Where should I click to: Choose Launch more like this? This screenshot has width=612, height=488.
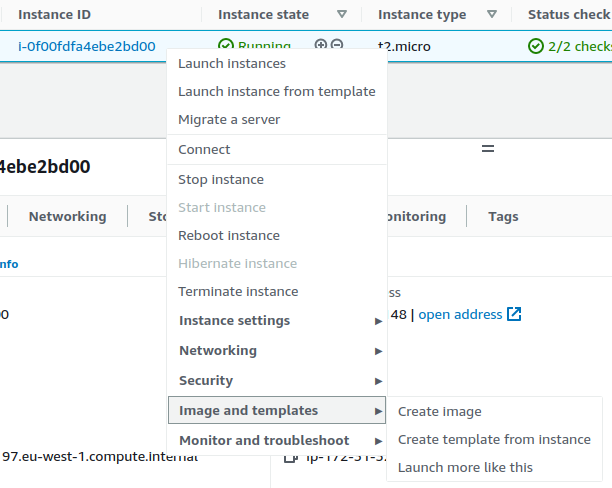[465, 468]
